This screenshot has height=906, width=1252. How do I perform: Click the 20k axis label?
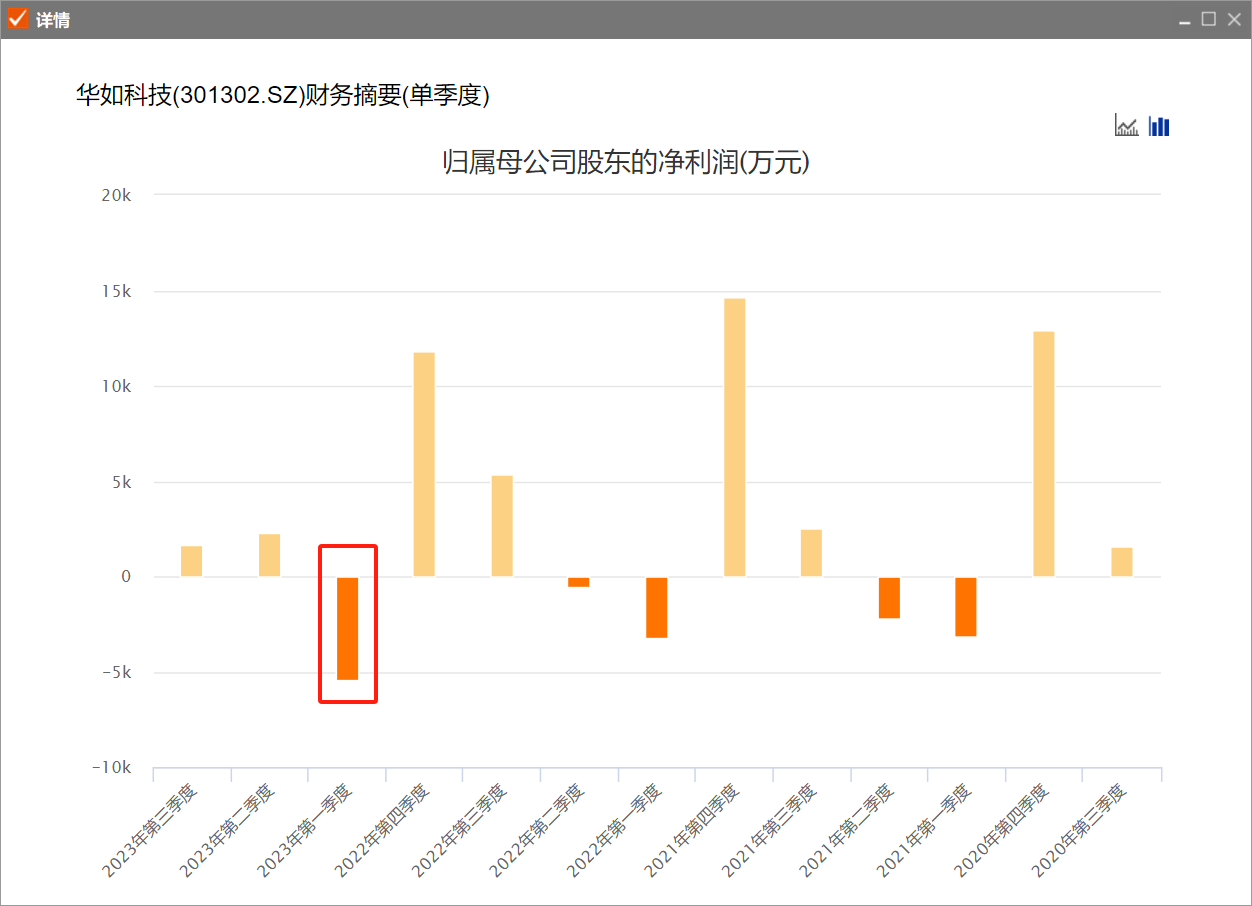coord(117,196)
